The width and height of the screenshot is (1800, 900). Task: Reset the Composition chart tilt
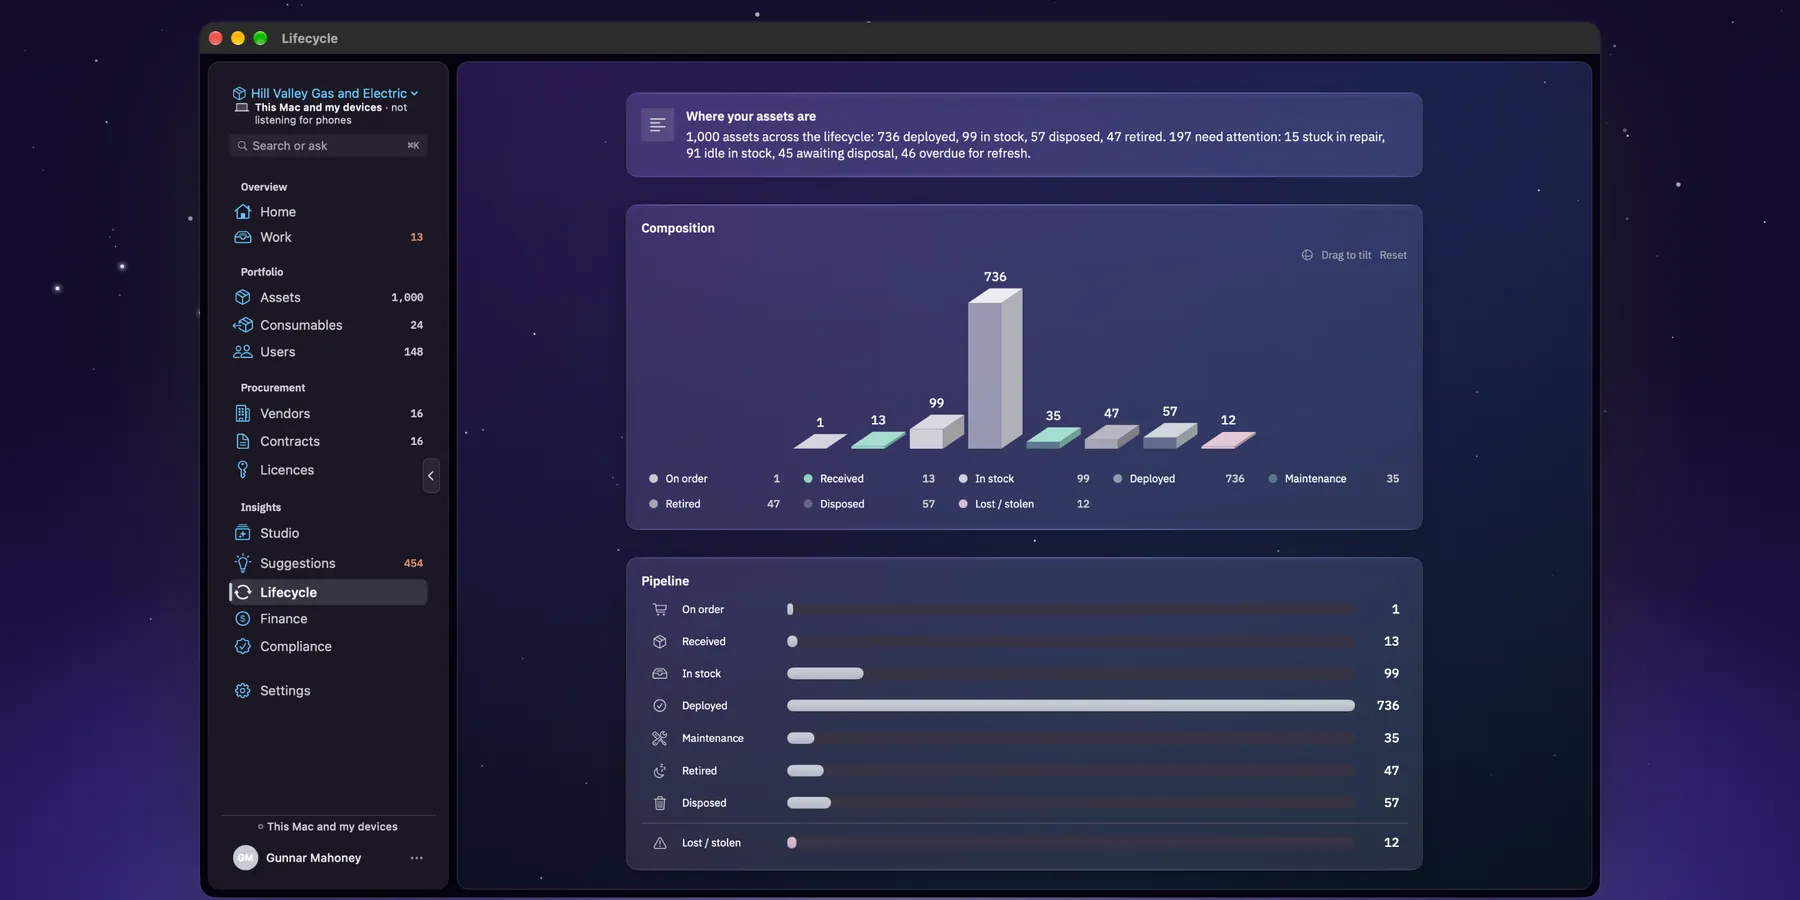pos(1393,255)
